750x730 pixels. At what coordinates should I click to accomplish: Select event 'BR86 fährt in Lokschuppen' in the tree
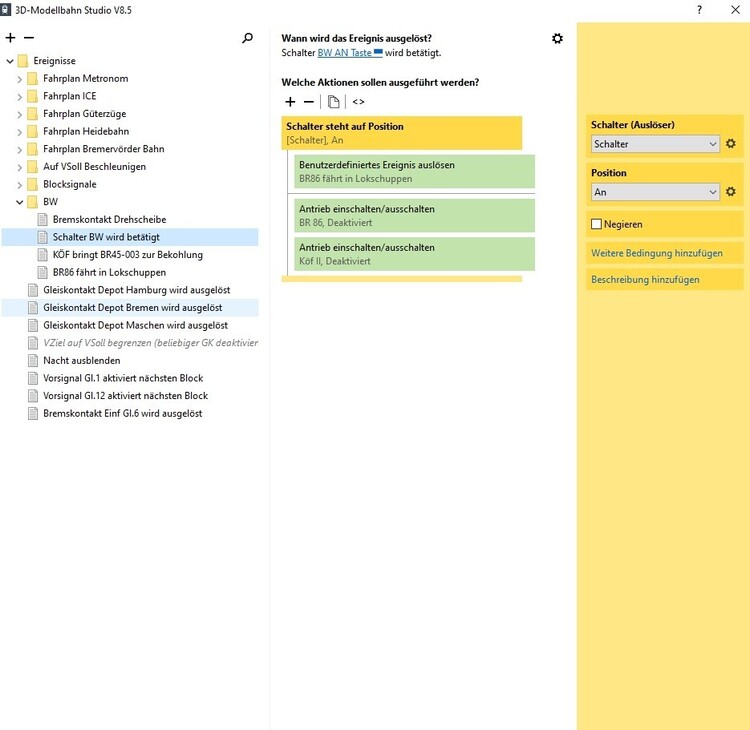coord(110,273)
